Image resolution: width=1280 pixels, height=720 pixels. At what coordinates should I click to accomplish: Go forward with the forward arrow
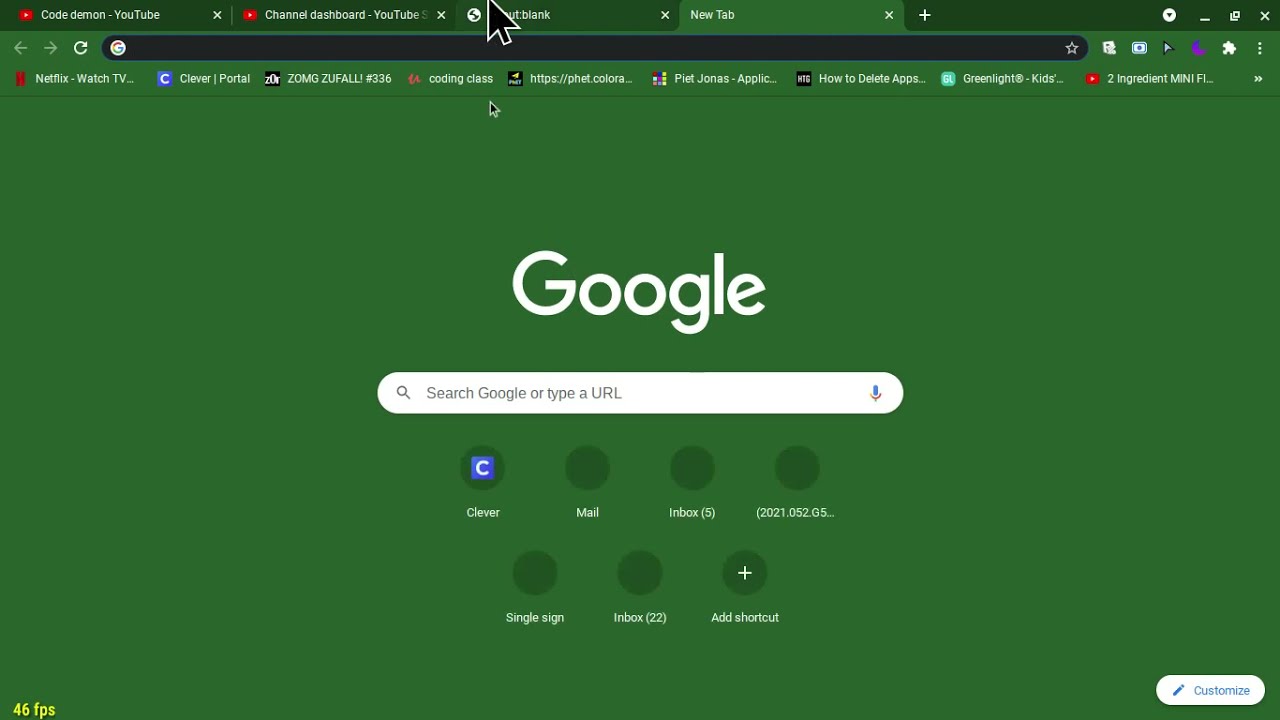51,48
